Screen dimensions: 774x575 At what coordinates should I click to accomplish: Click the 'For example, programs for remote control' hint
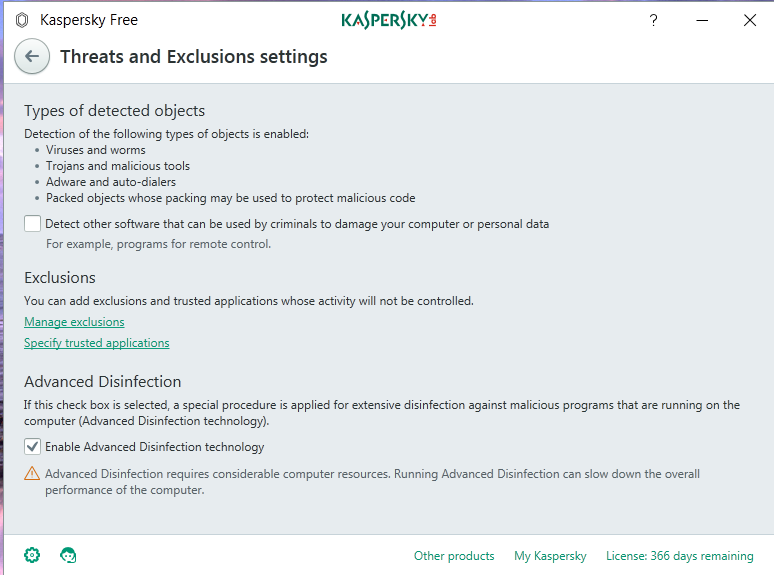click(158, 244)
